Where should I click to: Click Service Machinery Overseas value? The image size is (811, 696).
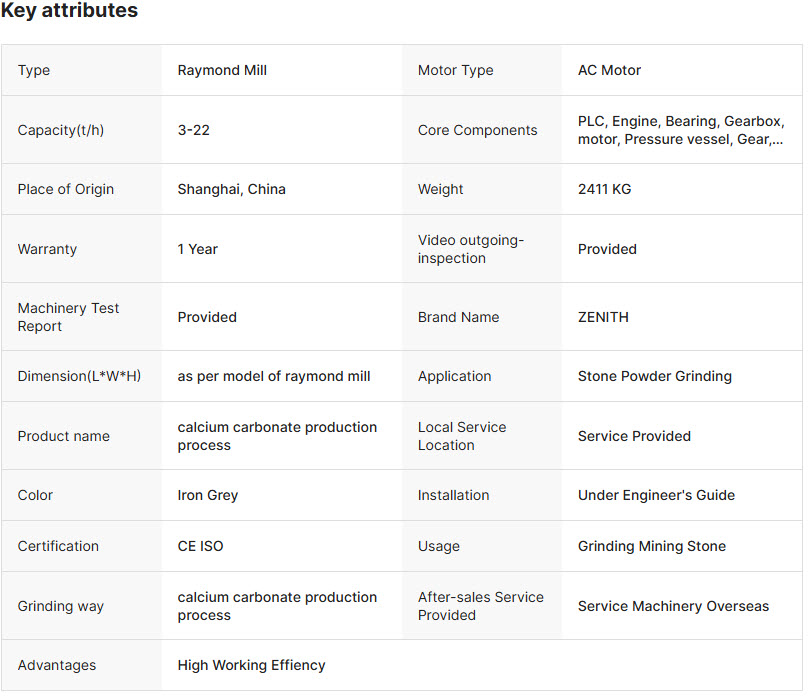pos(673,606)
